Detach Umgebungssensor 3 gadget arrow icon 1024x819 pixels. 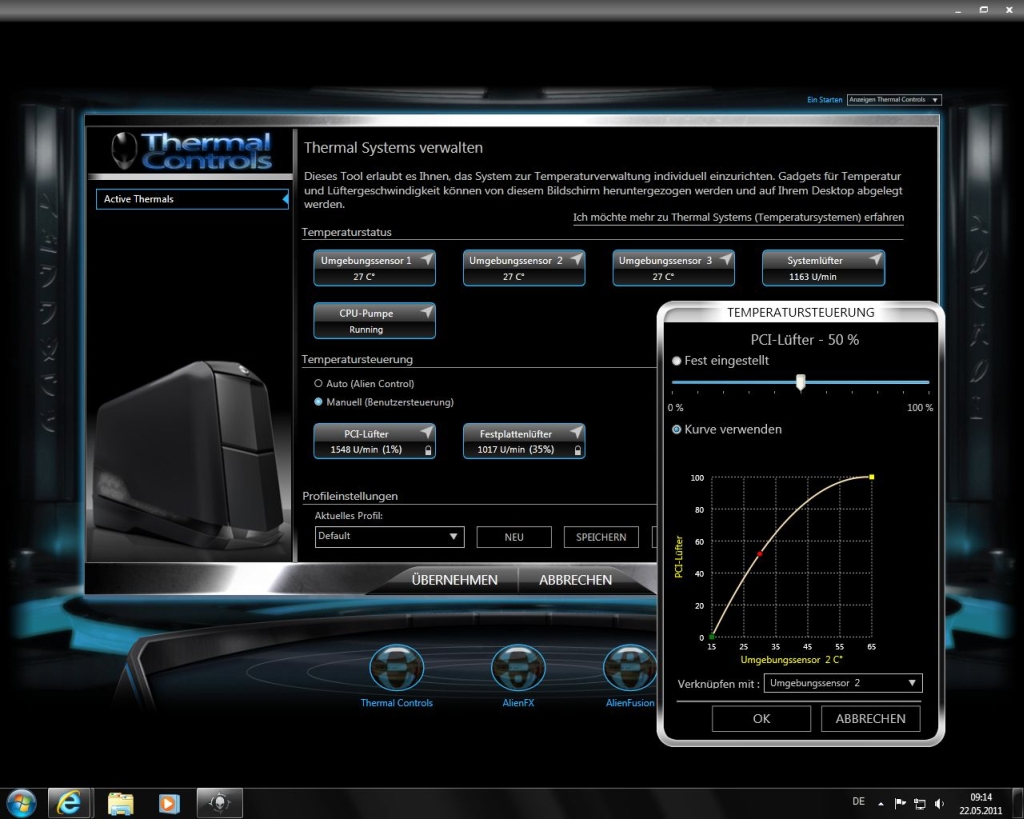726,259
